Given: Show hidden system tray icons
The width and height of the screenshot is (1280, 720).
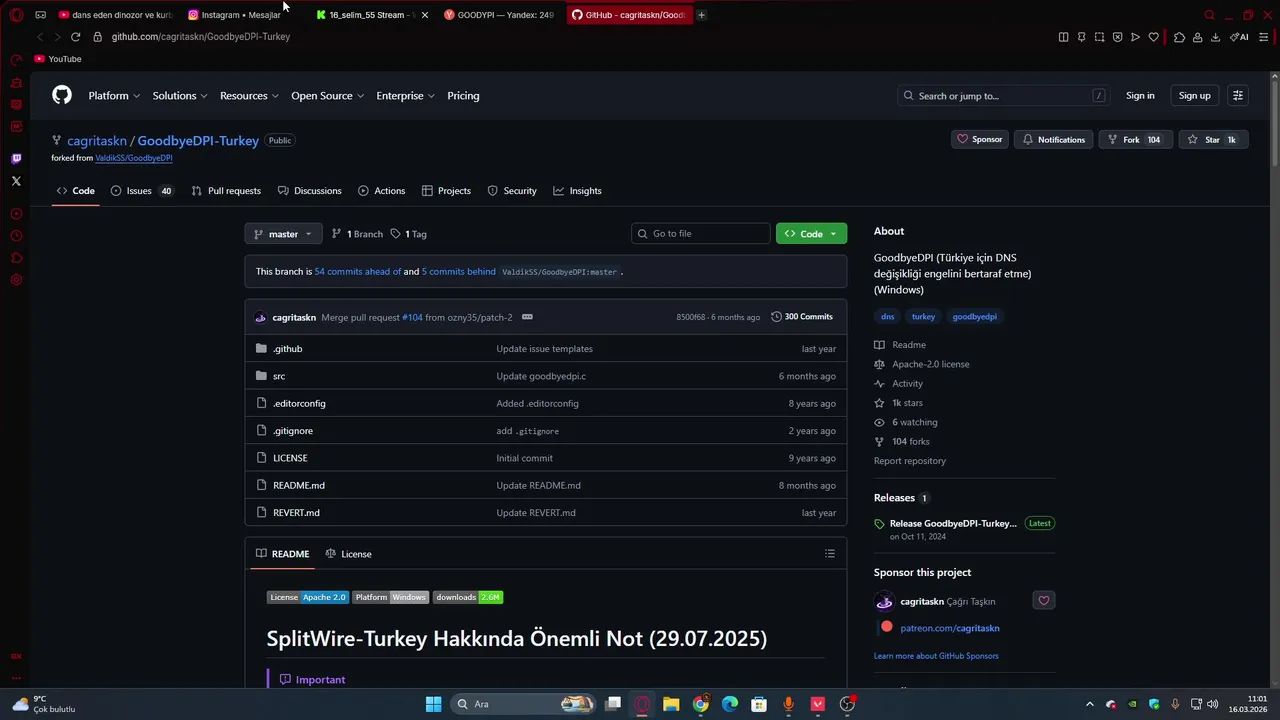Looking at the screenshot, I should 1089,704.
